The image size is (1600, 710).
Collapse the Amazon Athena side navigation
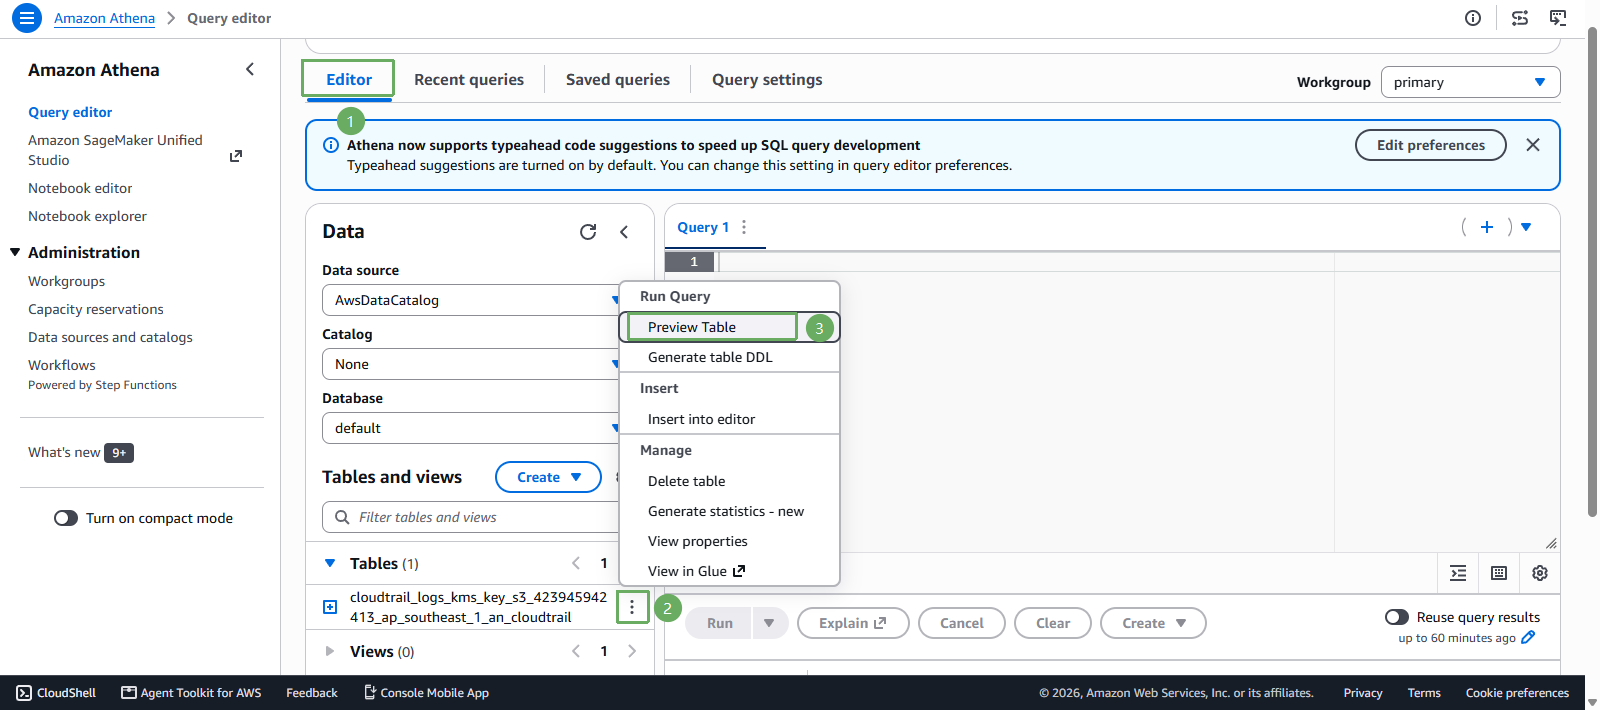tap(250, 69)
